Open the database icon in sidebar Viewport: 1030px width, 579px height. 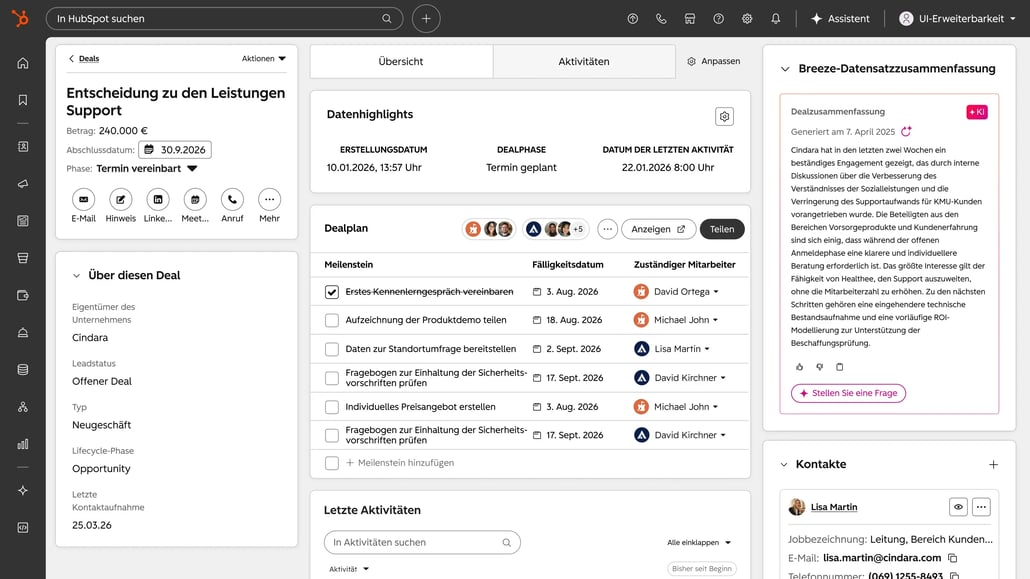tap(23, 369)
